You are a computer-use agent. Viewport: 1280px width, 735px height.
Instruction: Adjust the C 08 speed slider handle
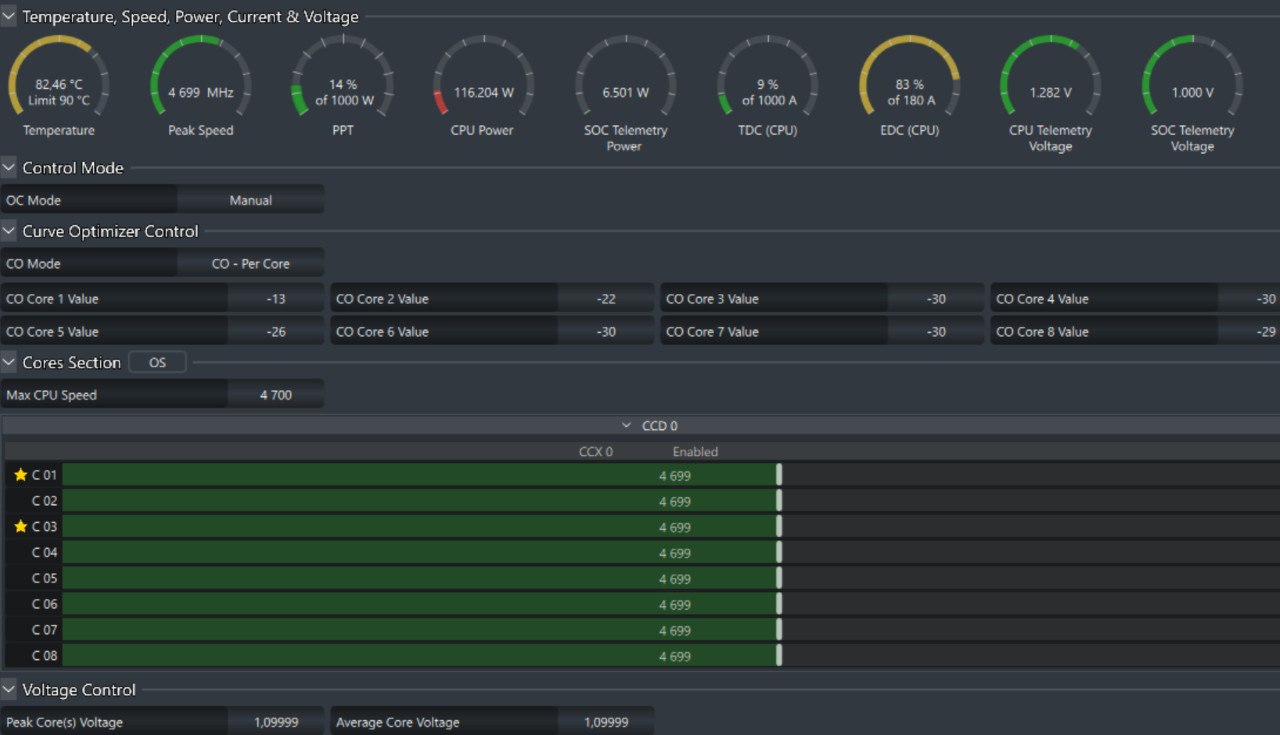tap(779, 657)
